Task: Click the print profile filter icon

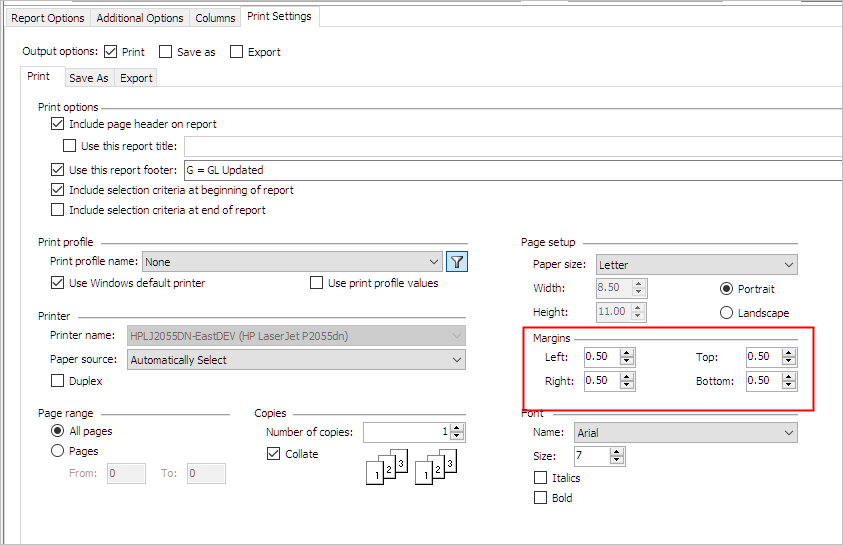Action: pos(457,262)
